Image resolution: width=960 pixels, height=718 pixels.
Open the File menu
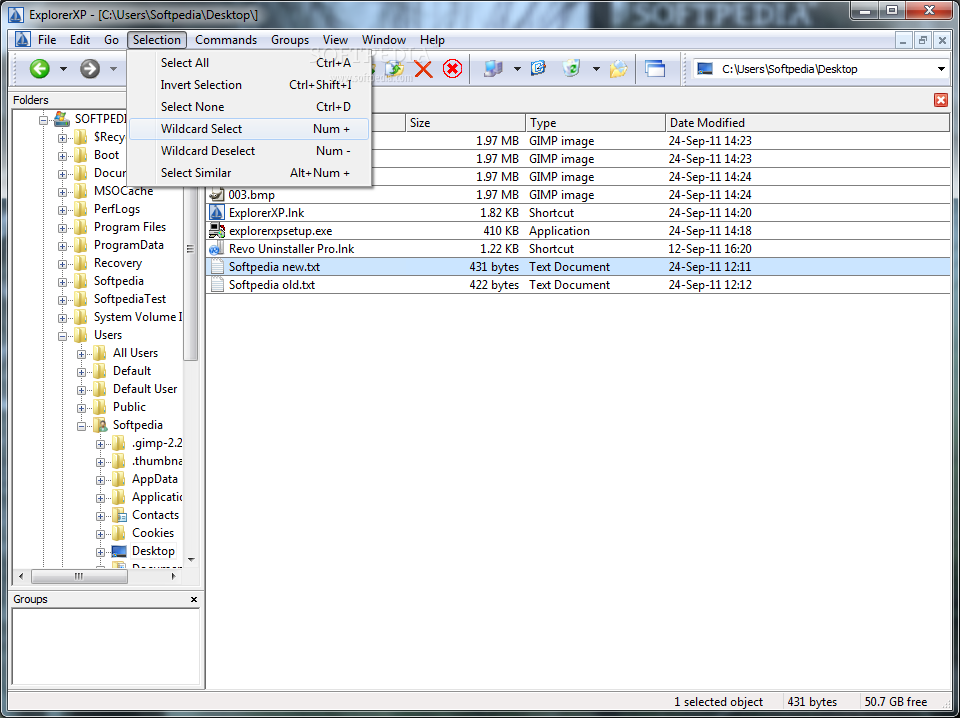pos(47,40)
